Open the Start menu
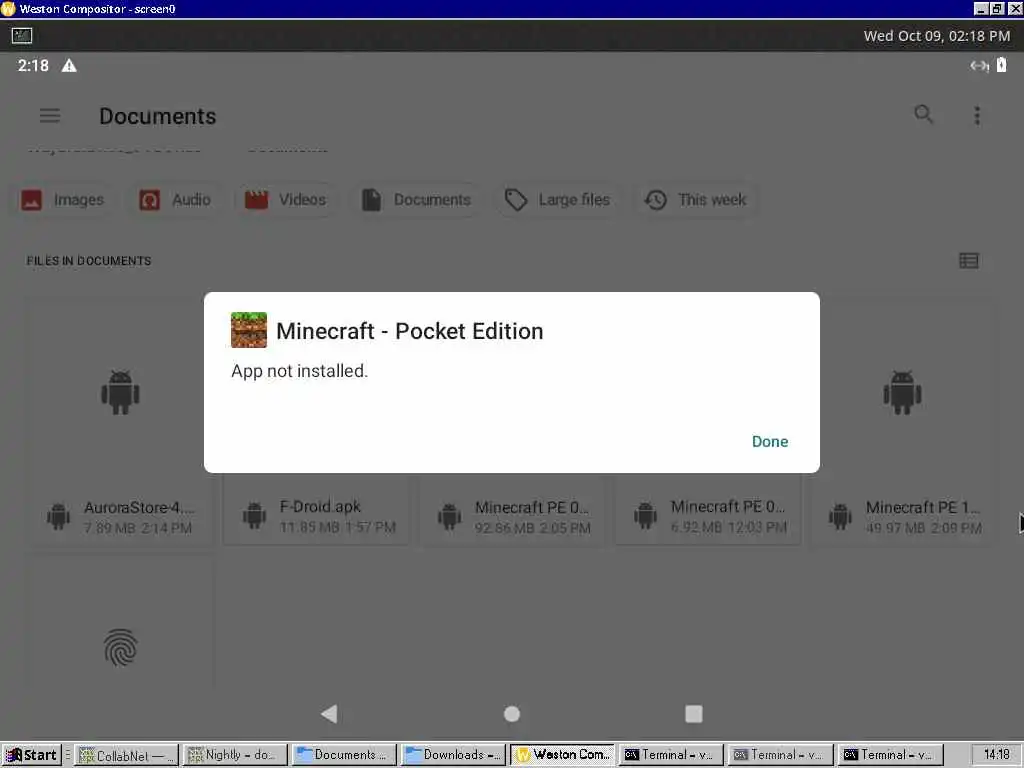The image size is (1024, 768). (x=31, y=755)
